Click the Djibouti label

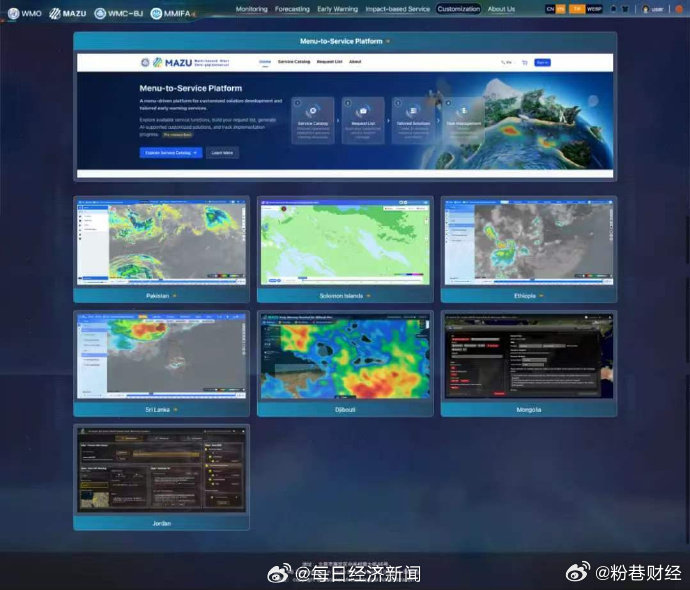tap(345, 410)
